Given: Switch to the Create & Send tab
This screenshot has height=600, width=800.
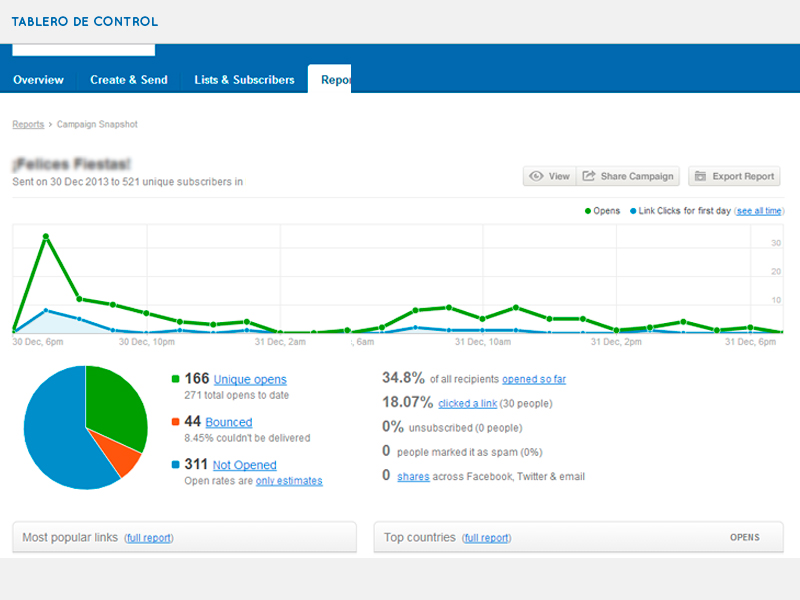Looking at the screenshot, I should tap(128, 80).
